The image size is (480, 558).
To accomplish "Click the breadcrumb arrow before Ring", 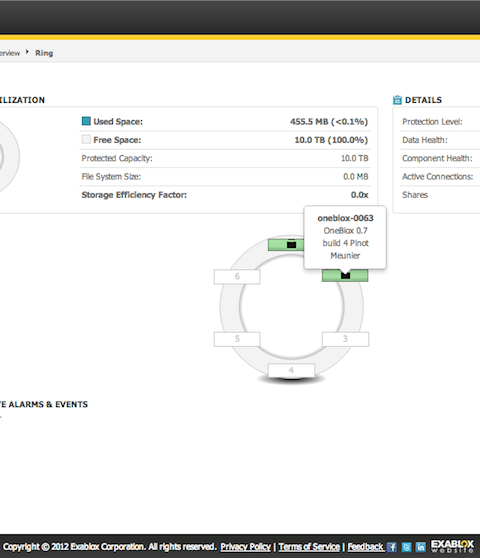I will [27, 52].
